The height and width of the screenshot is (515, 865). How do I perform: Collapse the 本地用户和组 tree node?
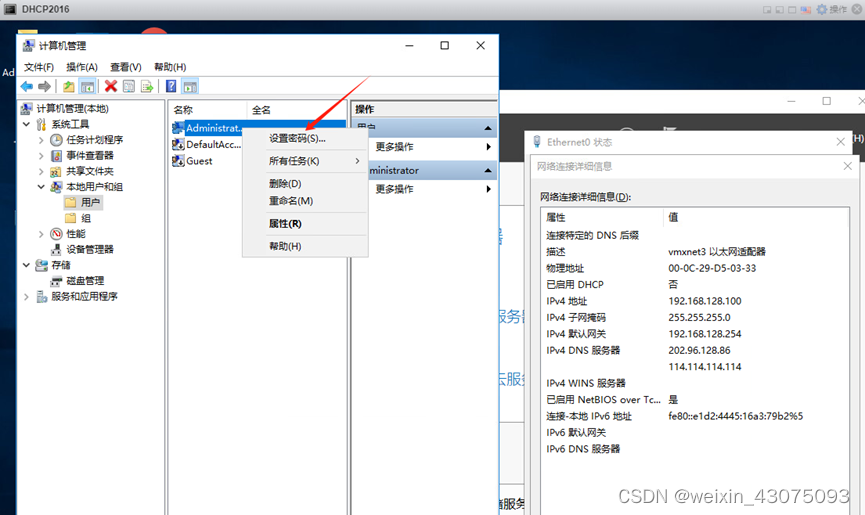click(41, 187)
